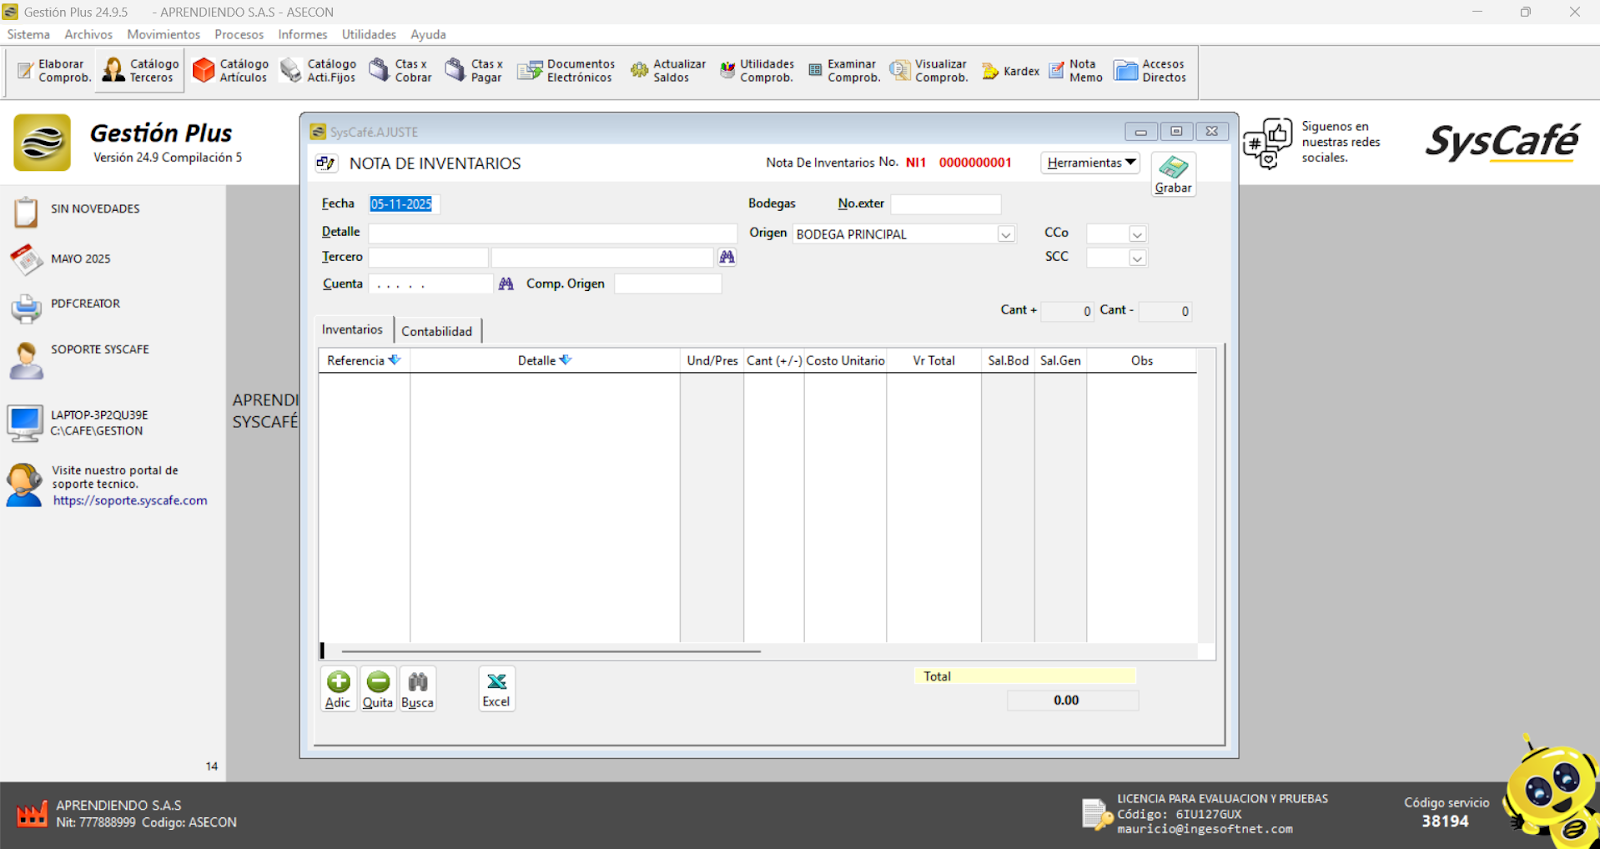Open the soporte.syscafe.com link

tap(130, 501)
